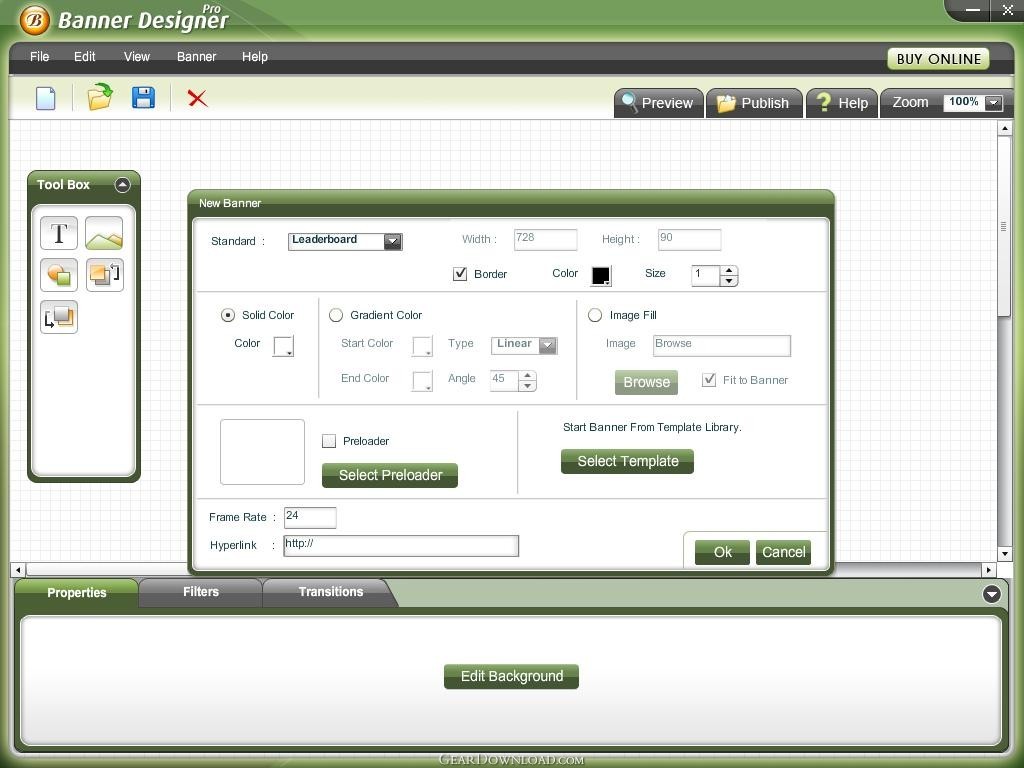The width and height of the screenshot is (1024, 768).
Task: Click the bring-forward layer tool icon
Action: pyautogui.click(x=104, y=275)
